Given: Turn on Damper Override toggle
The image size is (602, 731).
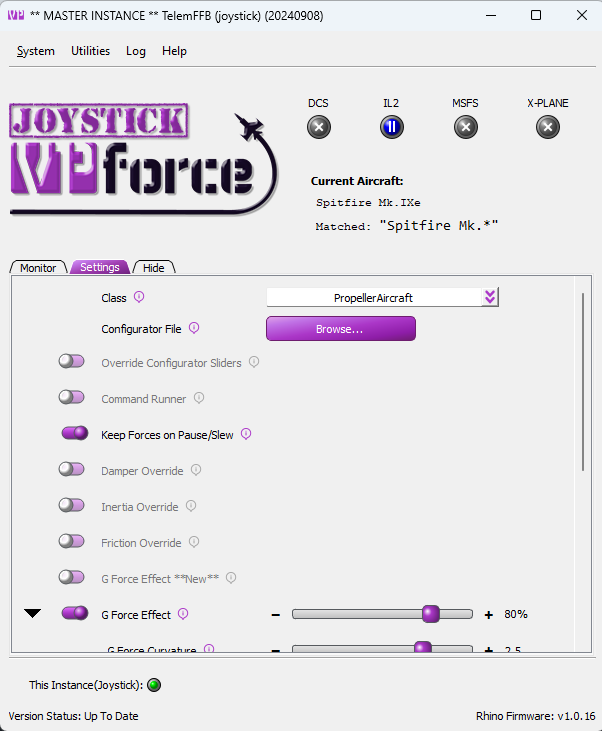Looking at the screenshot, I should click(x=71, y=469).
